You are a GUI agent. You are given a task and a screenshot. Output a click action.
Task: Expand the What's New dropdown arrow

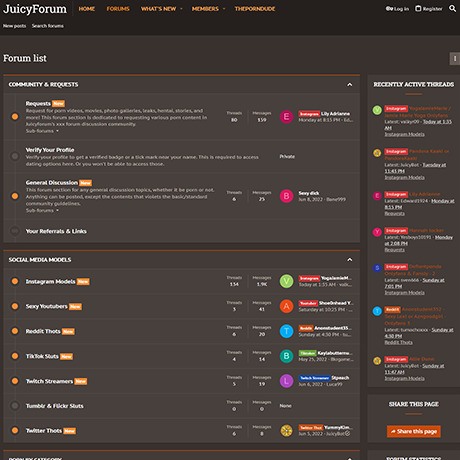tap(181, 9)
